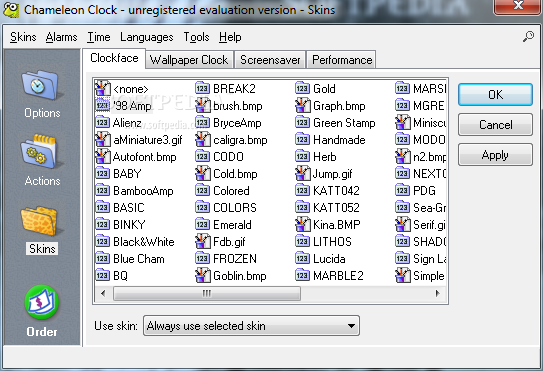Click the icon beside Kina.BMP
The width and height of the screenshot is (543, 371).
303,224
